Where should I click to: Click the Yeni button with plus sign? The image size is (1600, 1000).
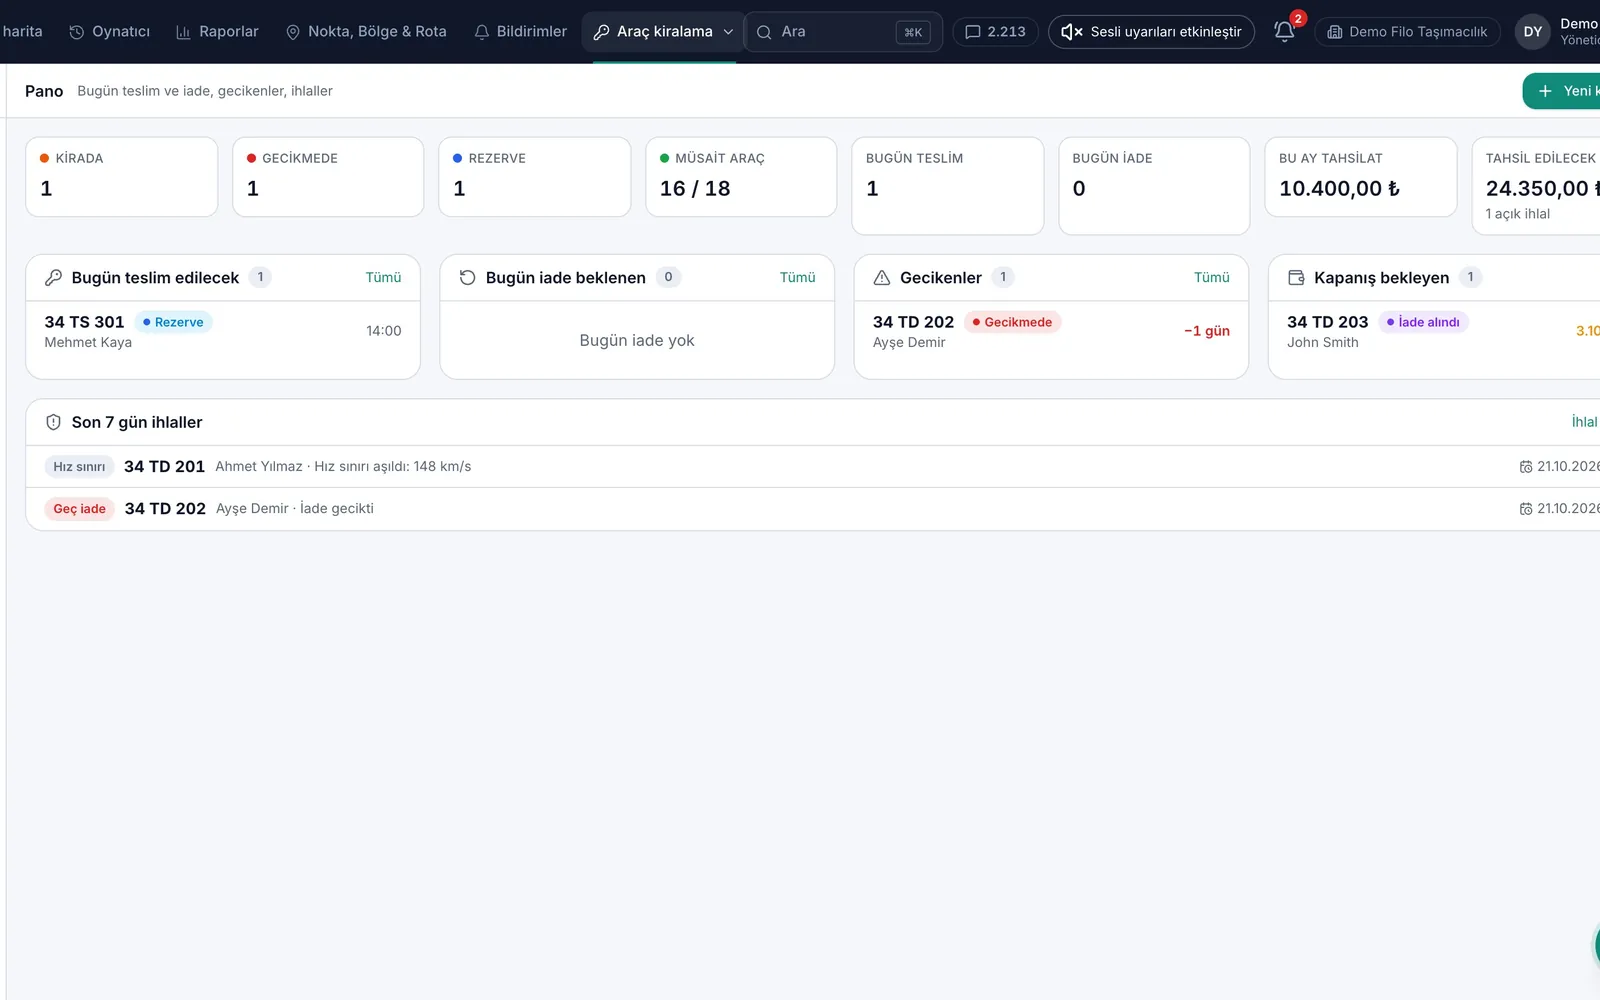tap(1562, 91)
